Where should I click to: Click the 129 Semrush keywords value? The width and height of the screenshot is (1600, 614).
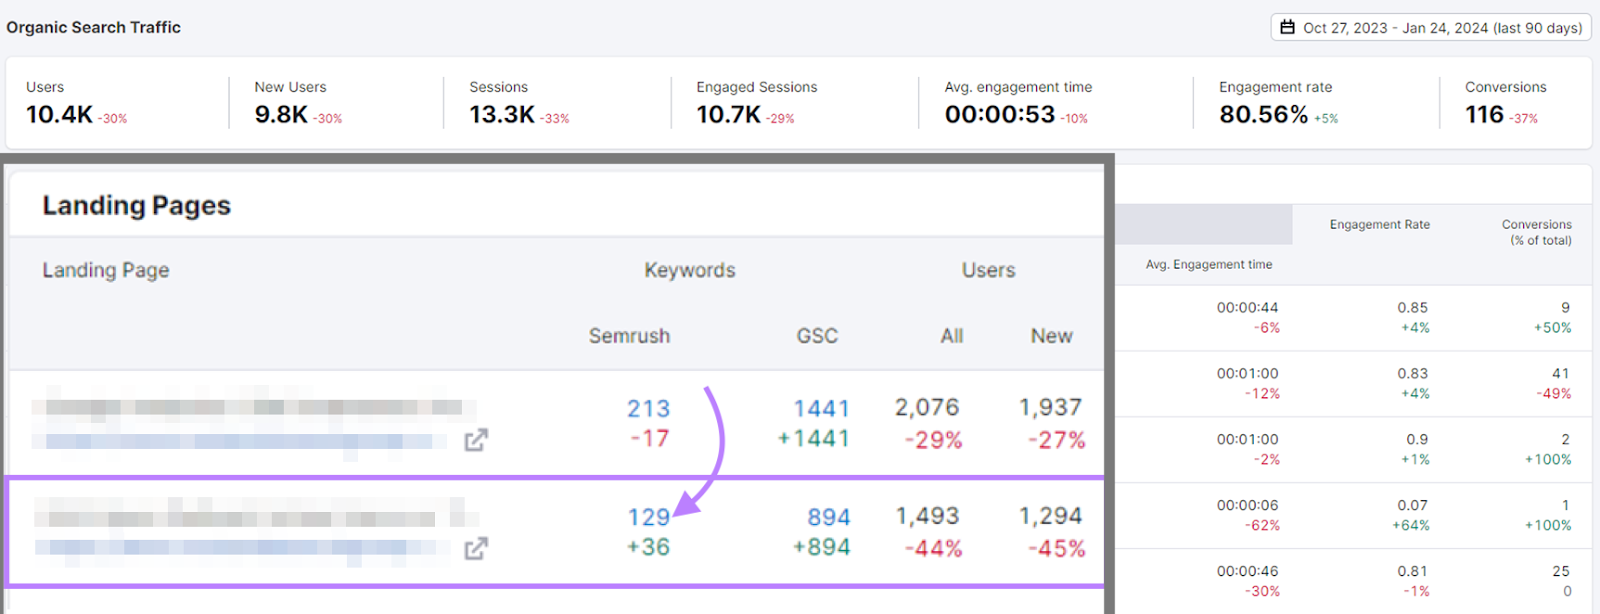[648, 517]
